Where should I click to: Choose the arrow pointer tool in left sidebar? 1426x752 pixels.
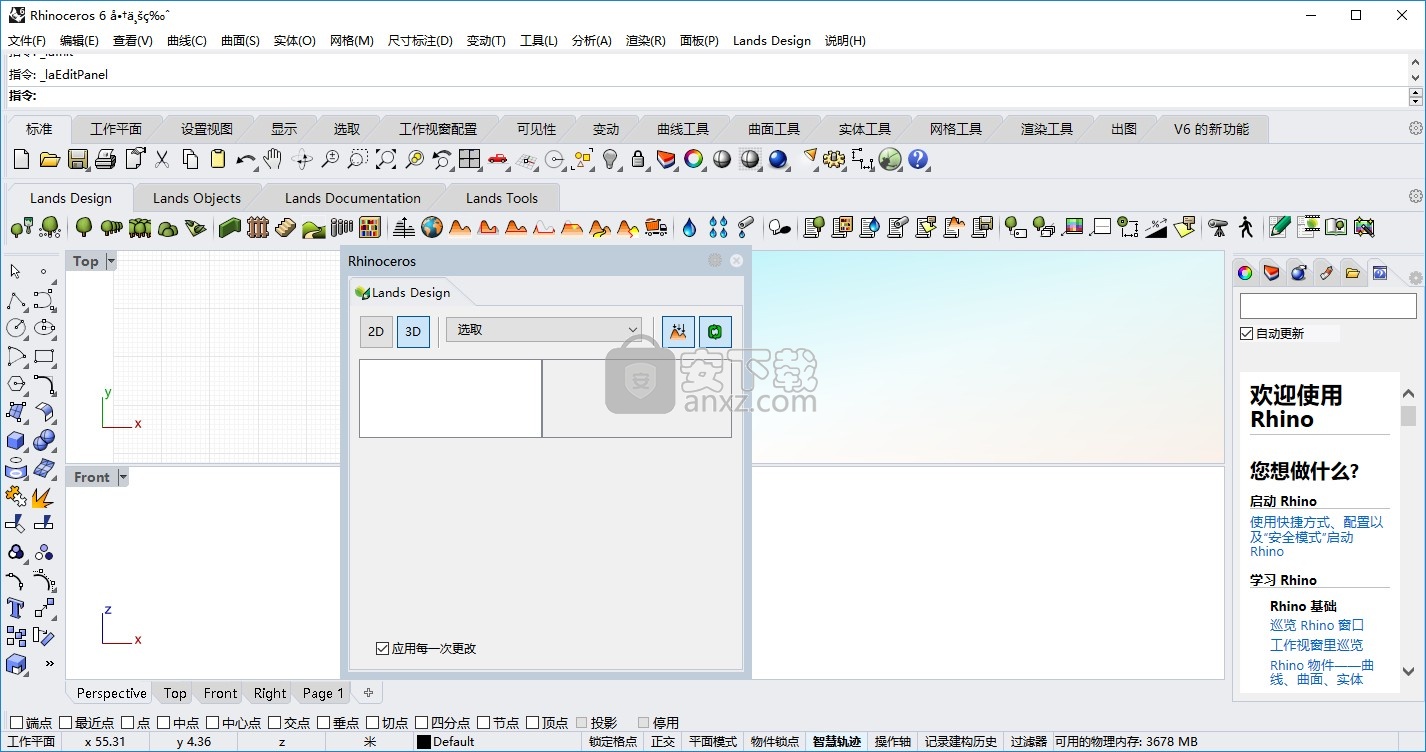[16, 272]
